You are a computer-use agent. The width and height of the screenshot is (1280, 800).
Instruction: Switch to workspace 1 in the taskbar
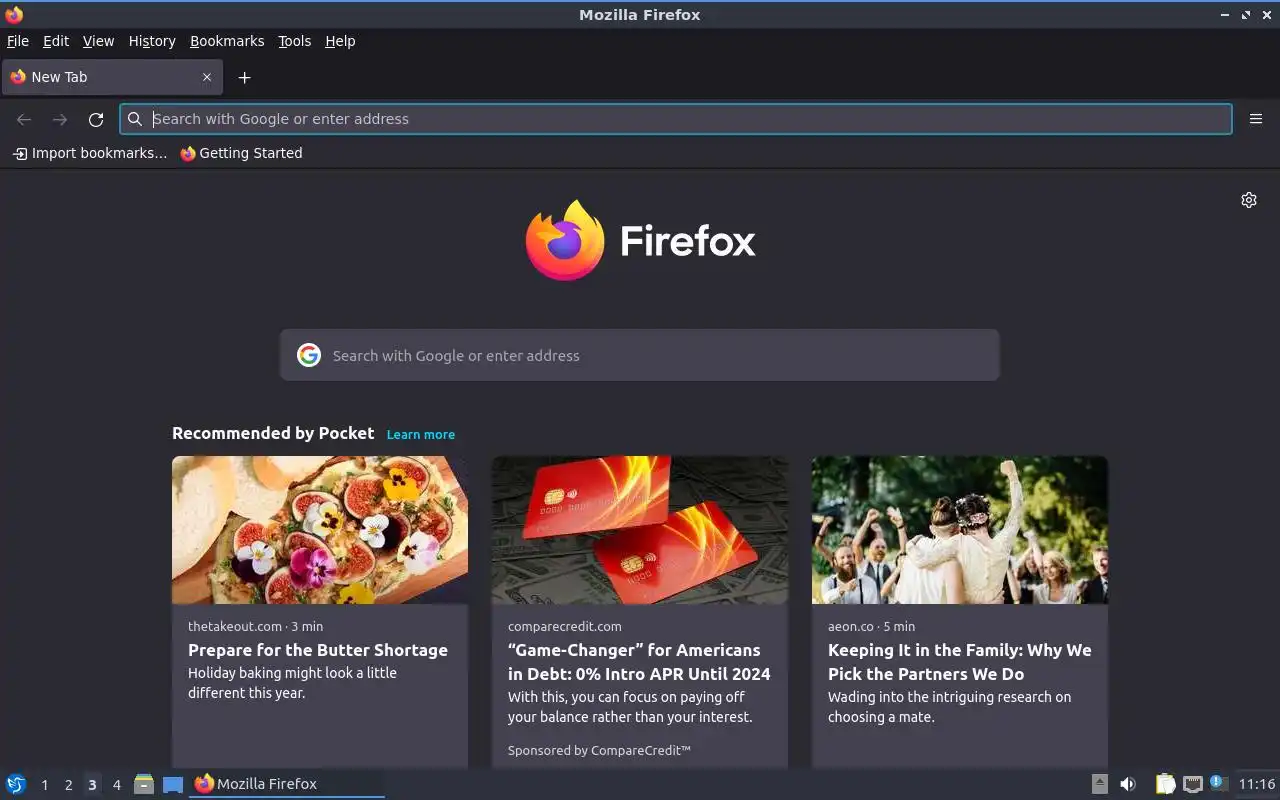click(x=44, y=785)
